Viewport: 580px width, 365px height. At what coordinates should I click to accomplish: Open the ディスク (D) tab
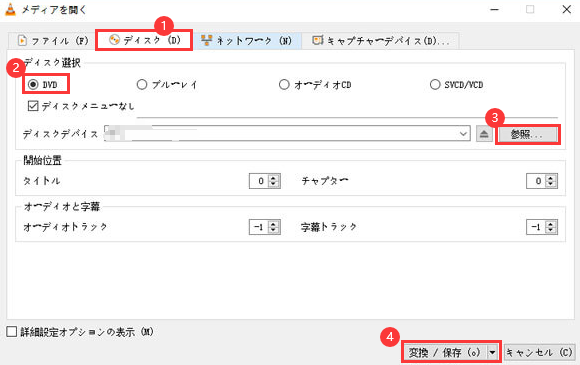(x=144, y=40)
